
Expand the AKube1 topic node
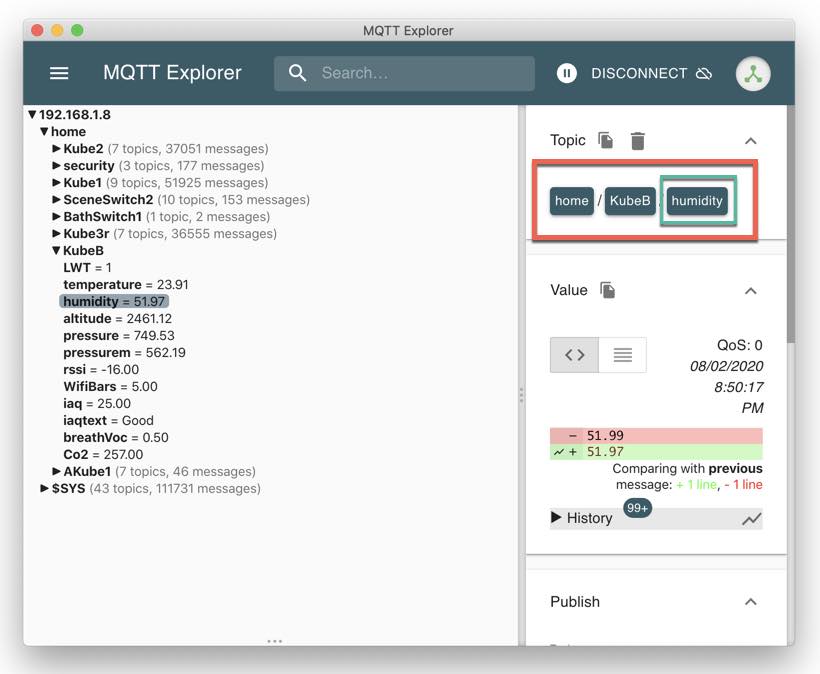coord(56,472)
